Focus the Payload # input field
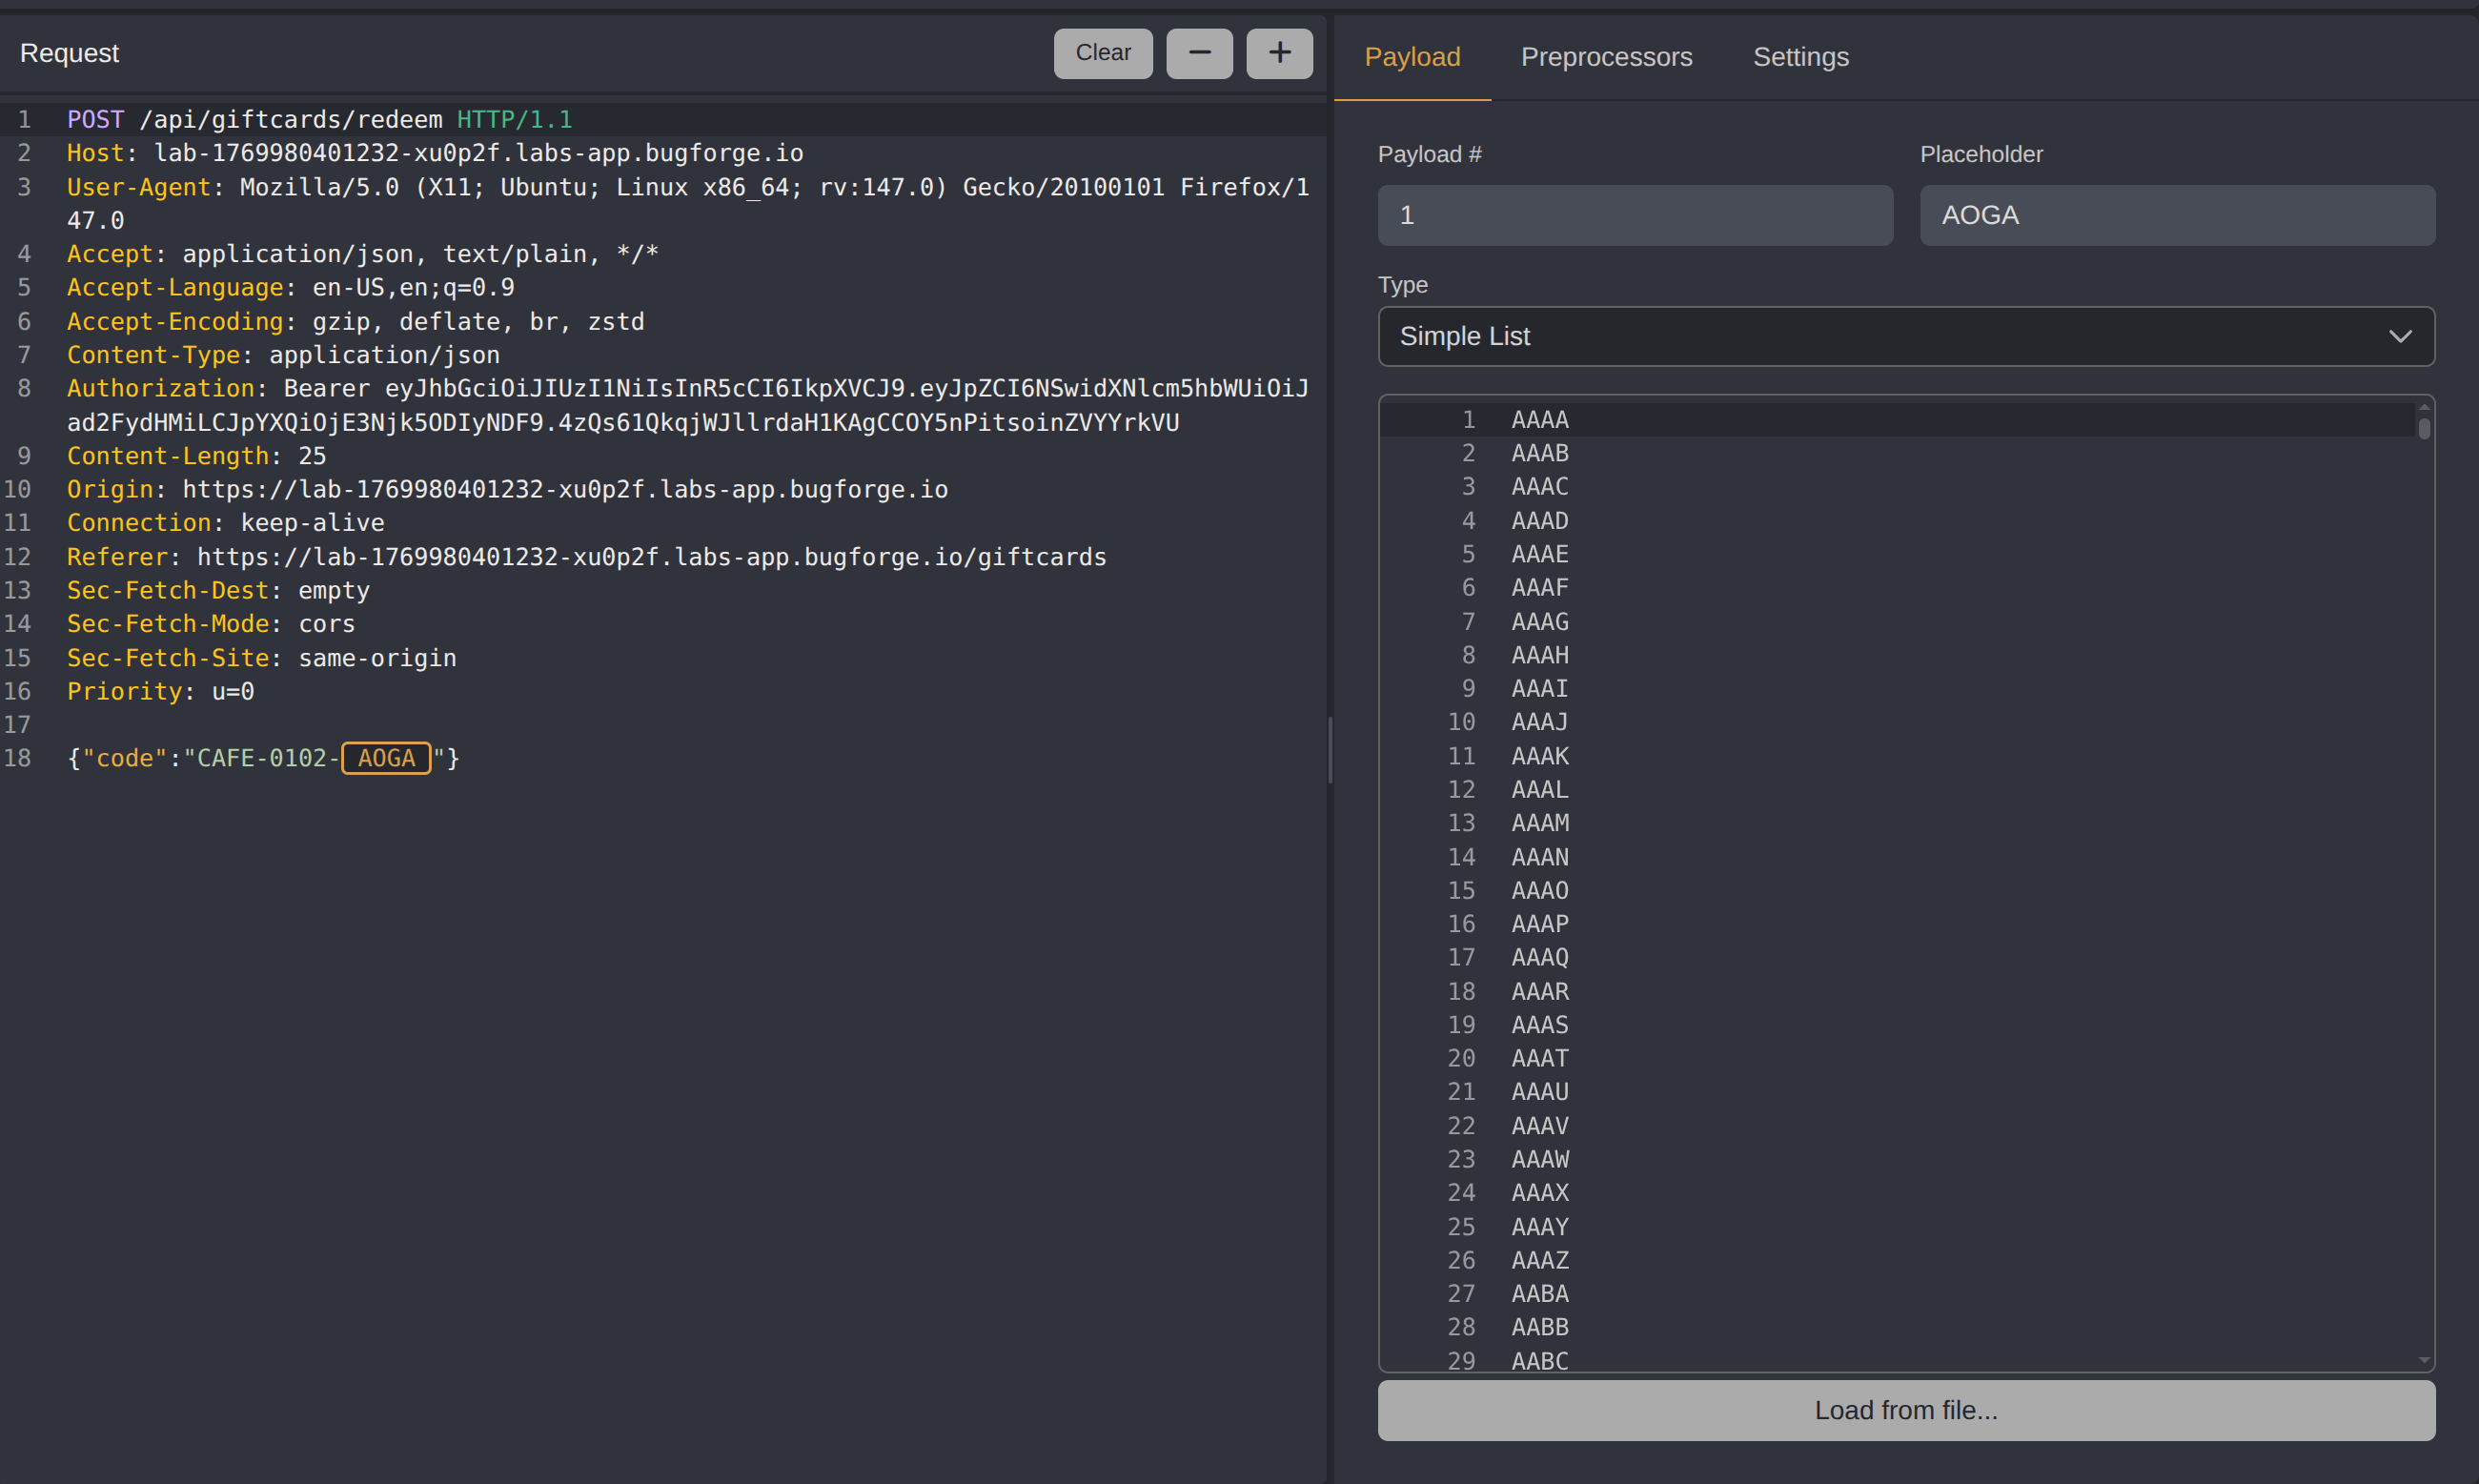 tap(1634, 215)
